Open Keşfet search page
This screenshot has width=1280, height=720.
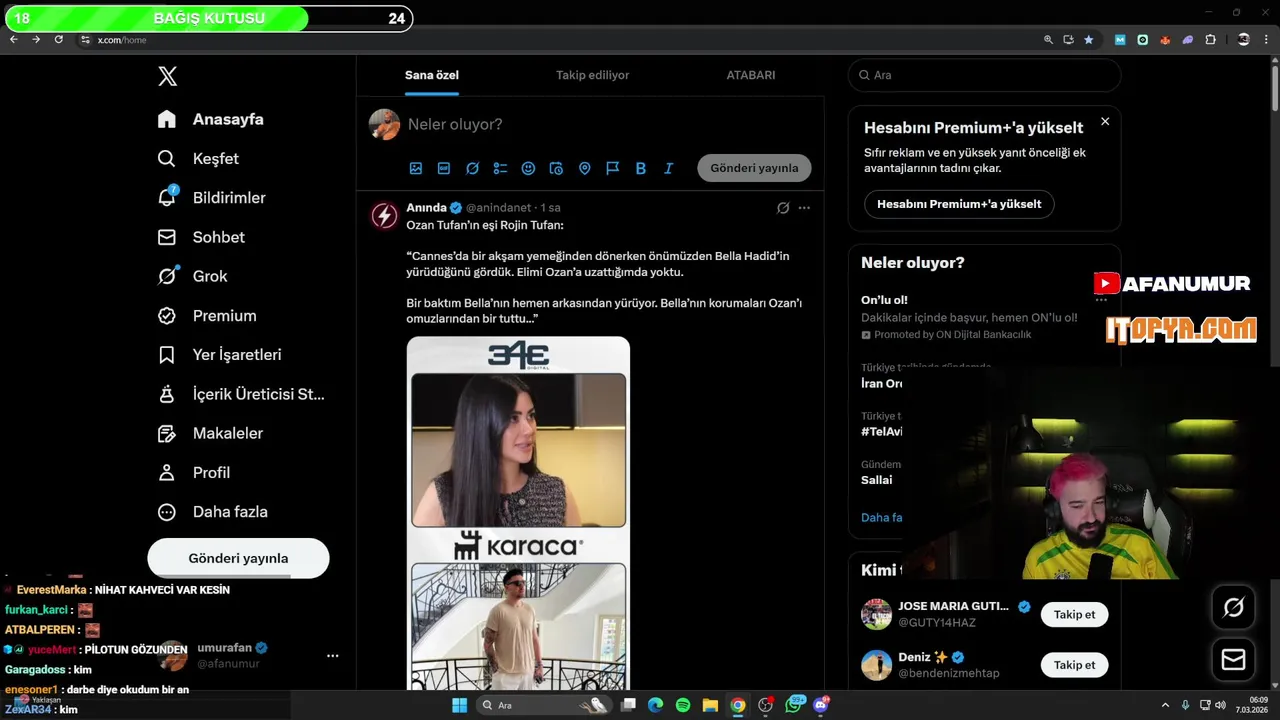(x=198, y=158)
